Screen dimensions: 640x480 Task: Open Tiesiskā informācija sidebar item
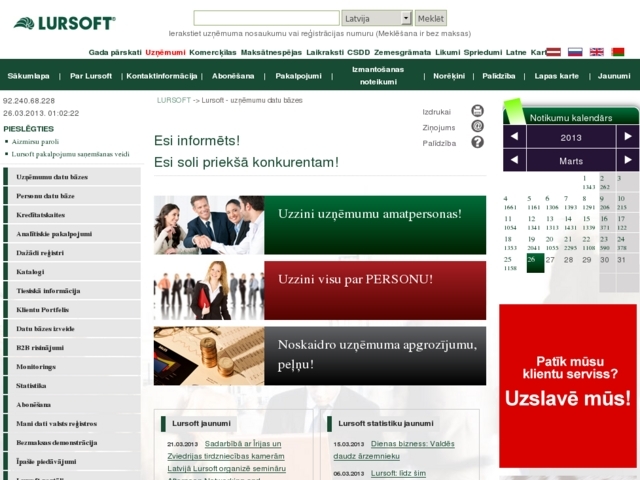pyautogui.click(x=72, y=291)
